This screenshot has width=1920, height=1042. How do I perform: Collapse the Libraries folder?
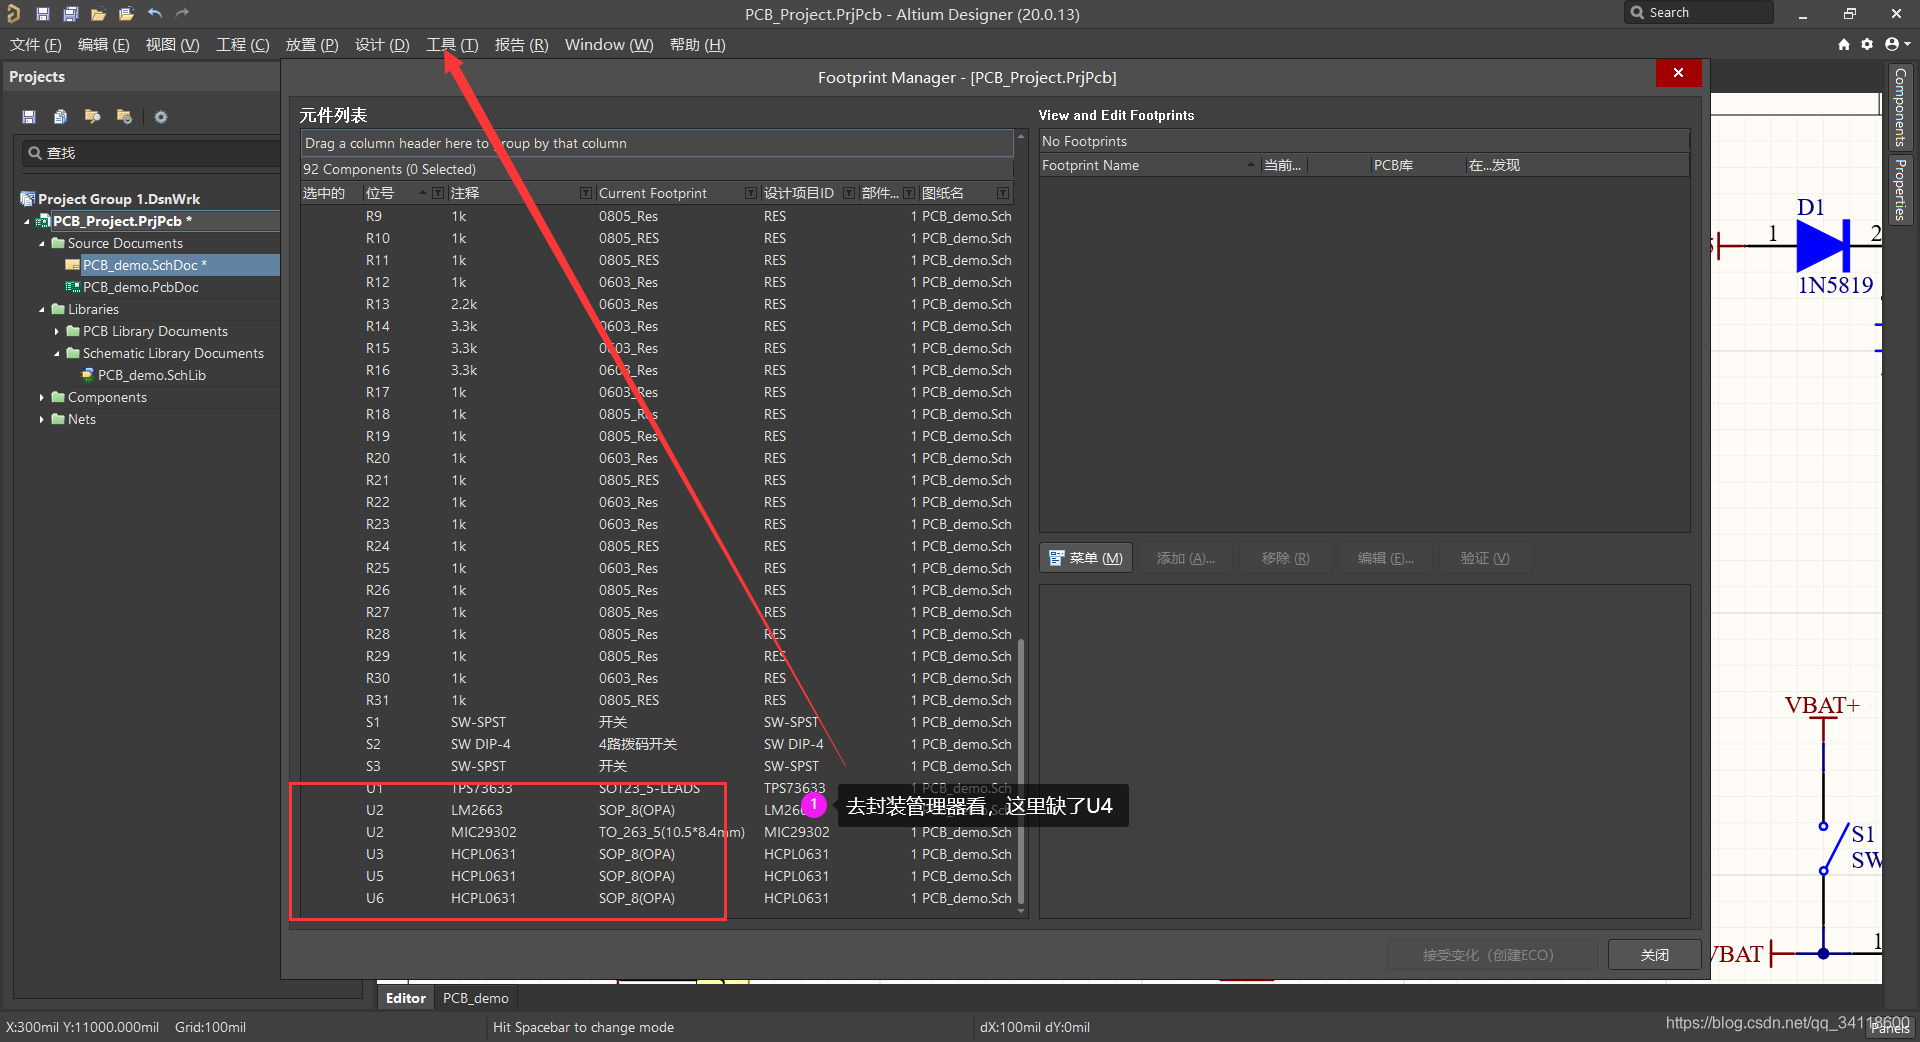42,309
